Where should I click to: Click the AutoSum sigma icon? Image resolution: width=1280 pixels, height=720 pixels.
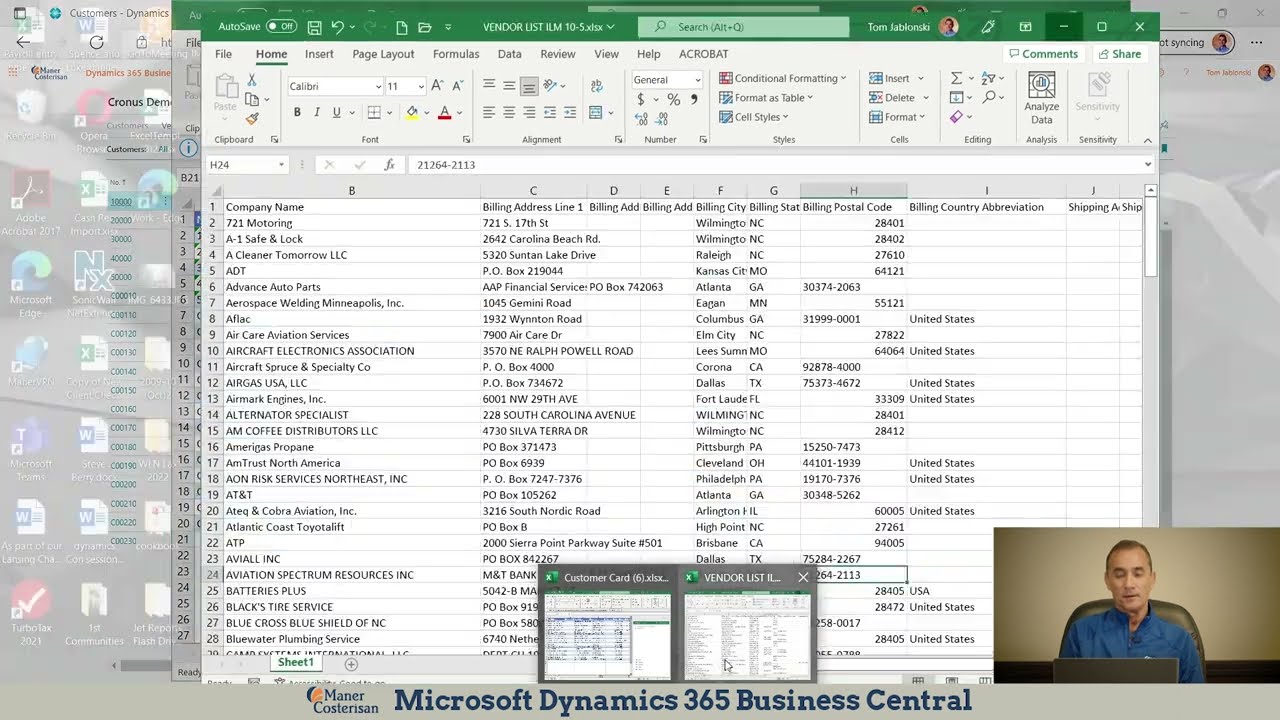(957, 78)
